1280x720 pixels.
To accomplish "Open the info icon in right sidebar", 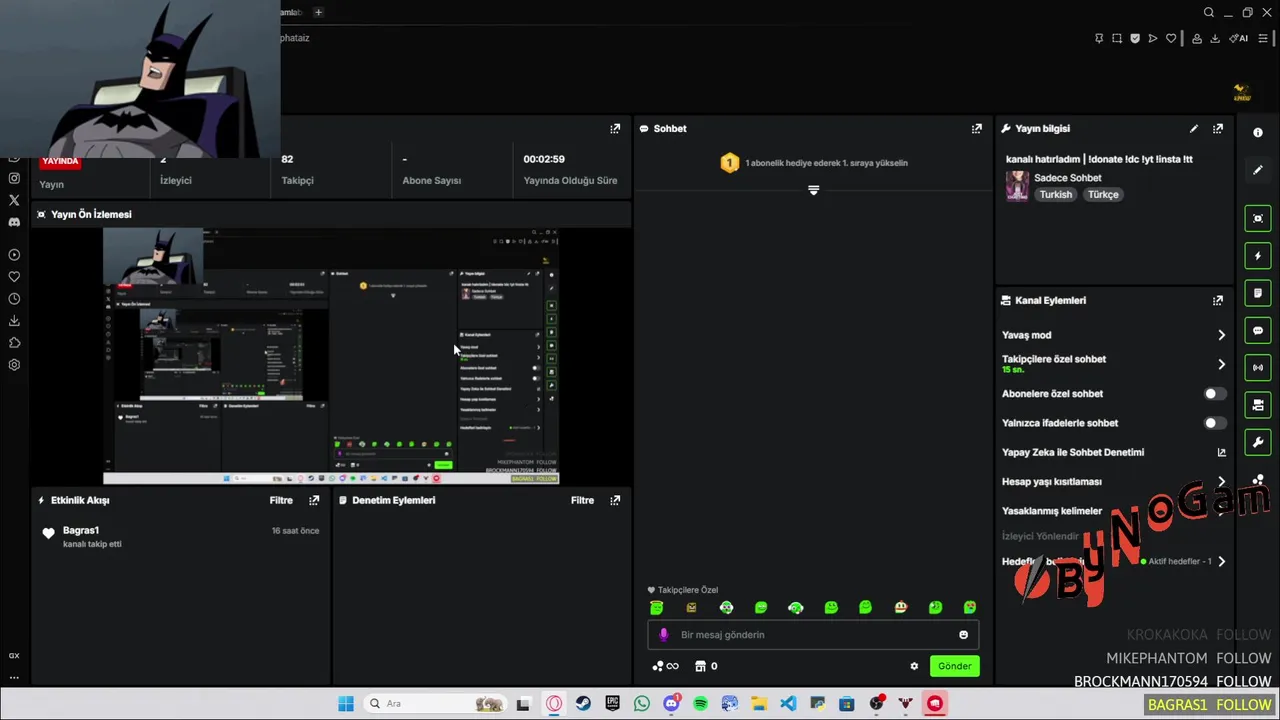I will coord(1258,132).
